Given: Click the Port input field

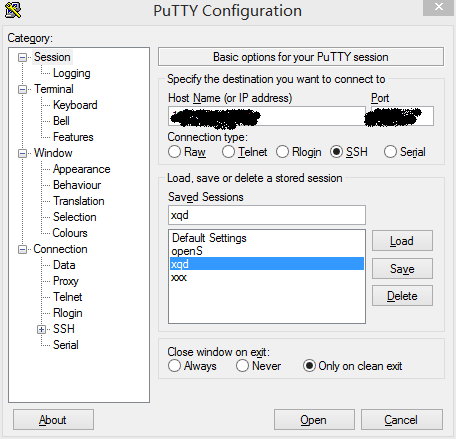Looking at the screenshot, I should (402, 116).
